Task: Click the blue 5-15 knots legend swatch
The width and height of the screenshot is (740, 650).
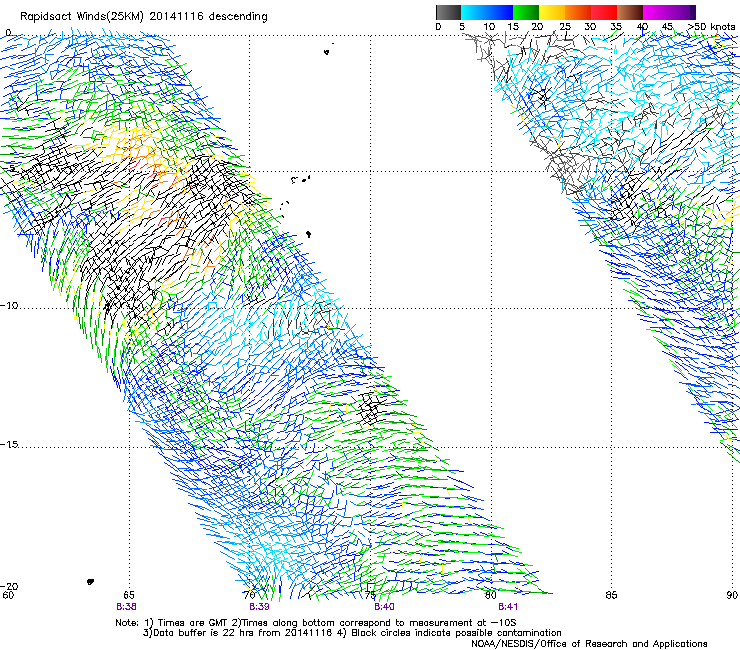Action: [x=487, y=12]
